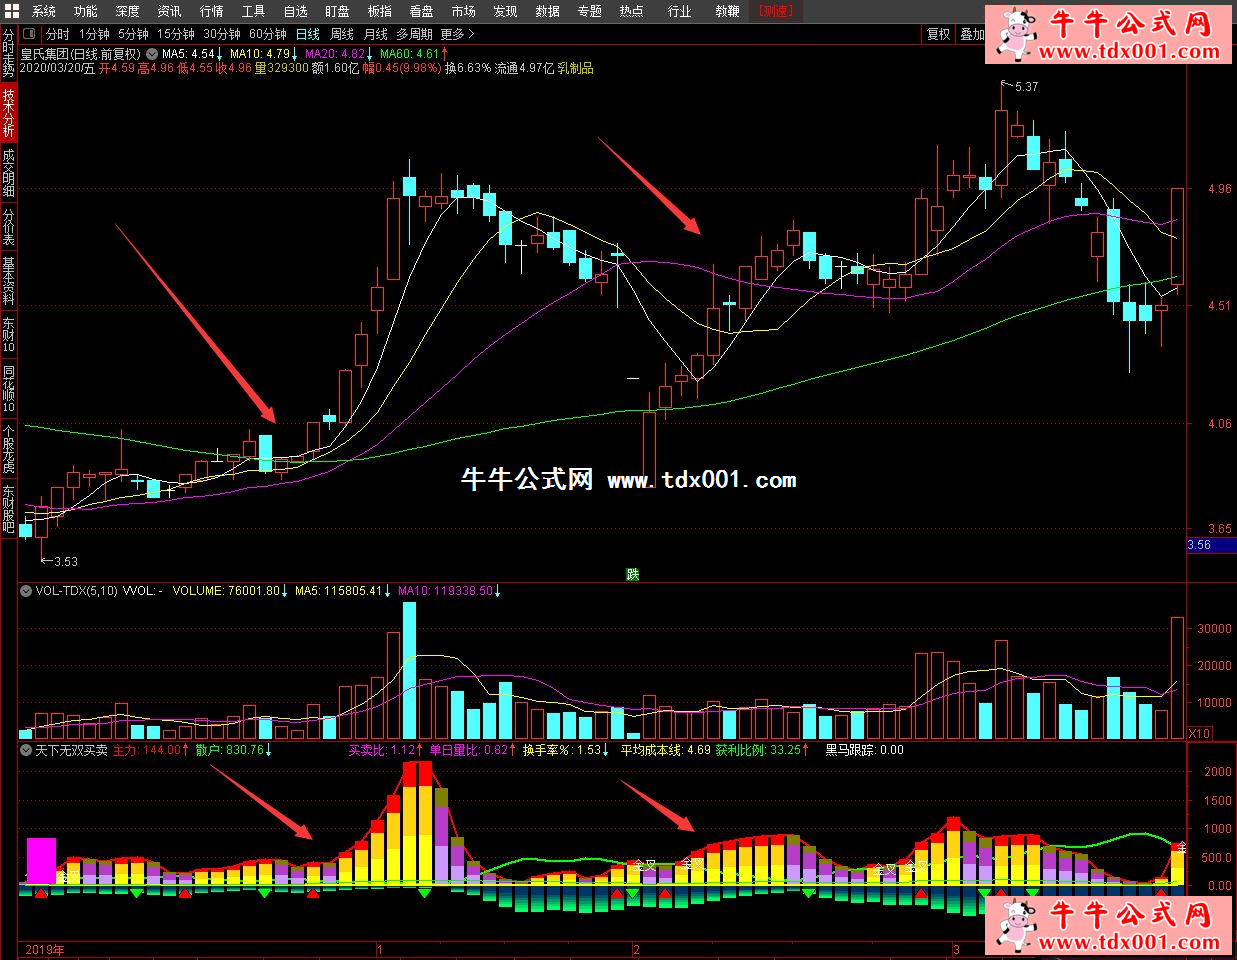Click the 3.56 price axis cursor label

pyautogui.click(x=1210, y=545)
